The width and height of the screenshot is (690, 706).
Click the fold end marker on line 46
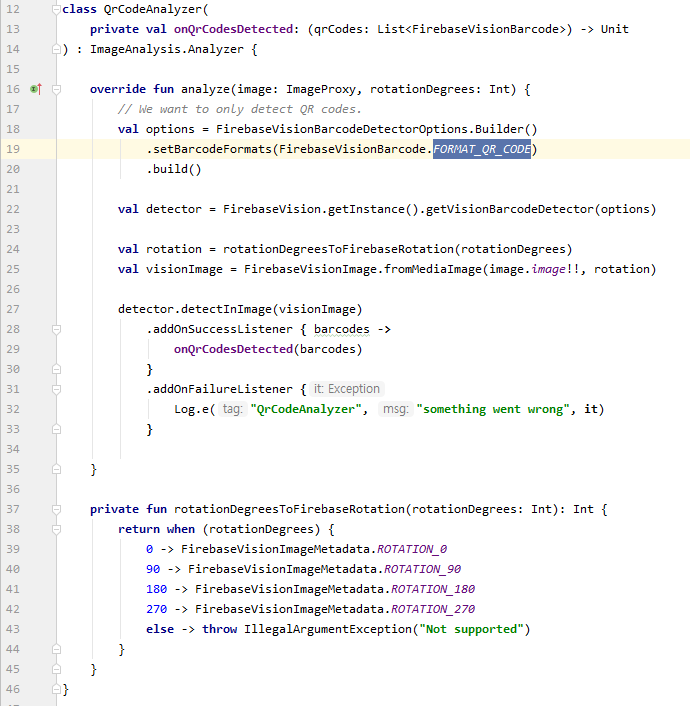coord(56,689)
